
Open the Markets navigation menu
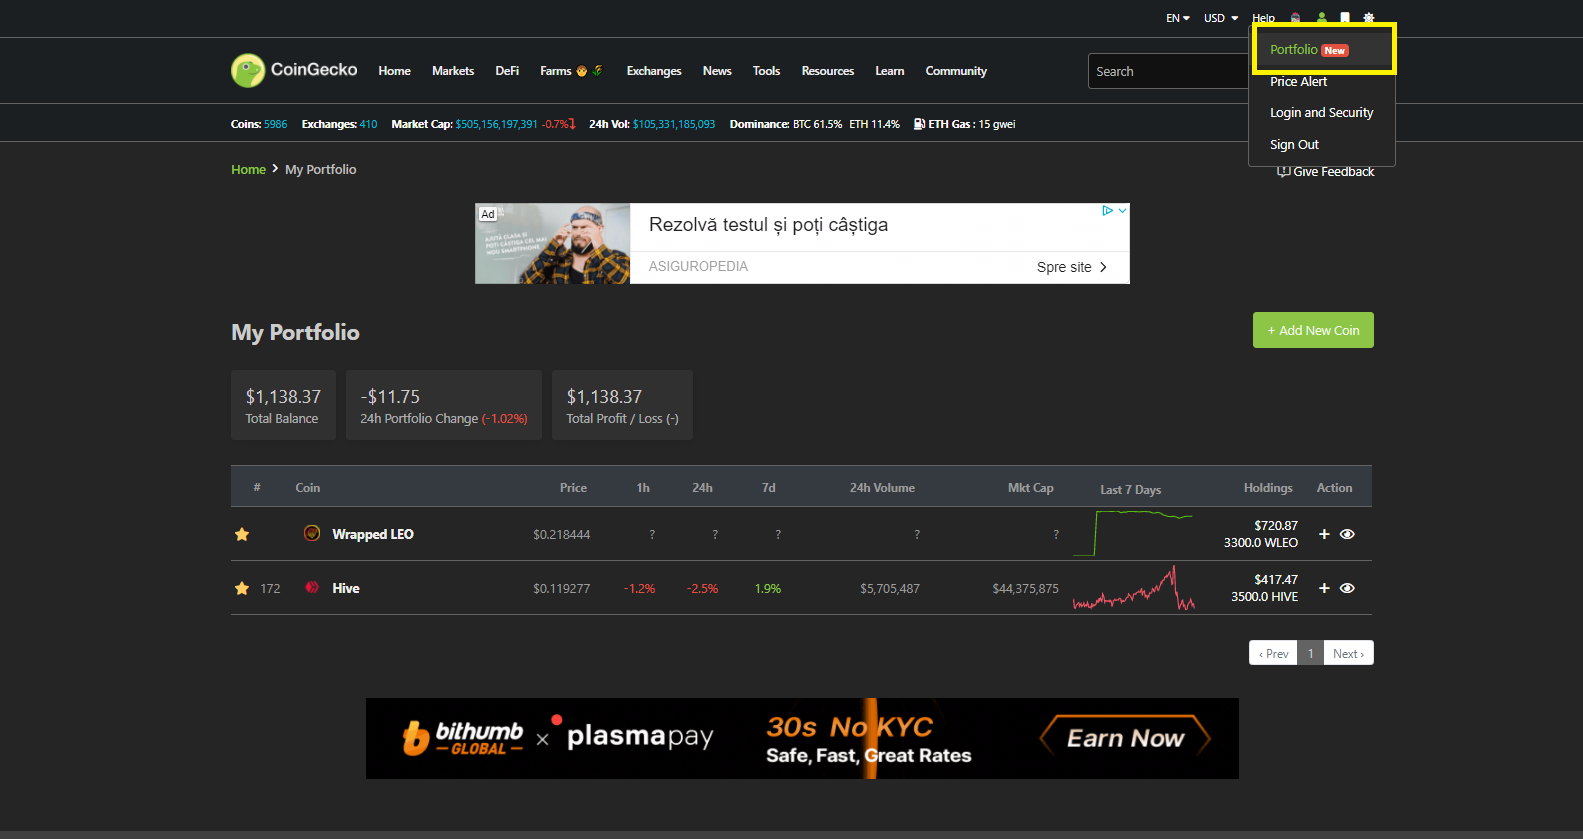[453, 71]
